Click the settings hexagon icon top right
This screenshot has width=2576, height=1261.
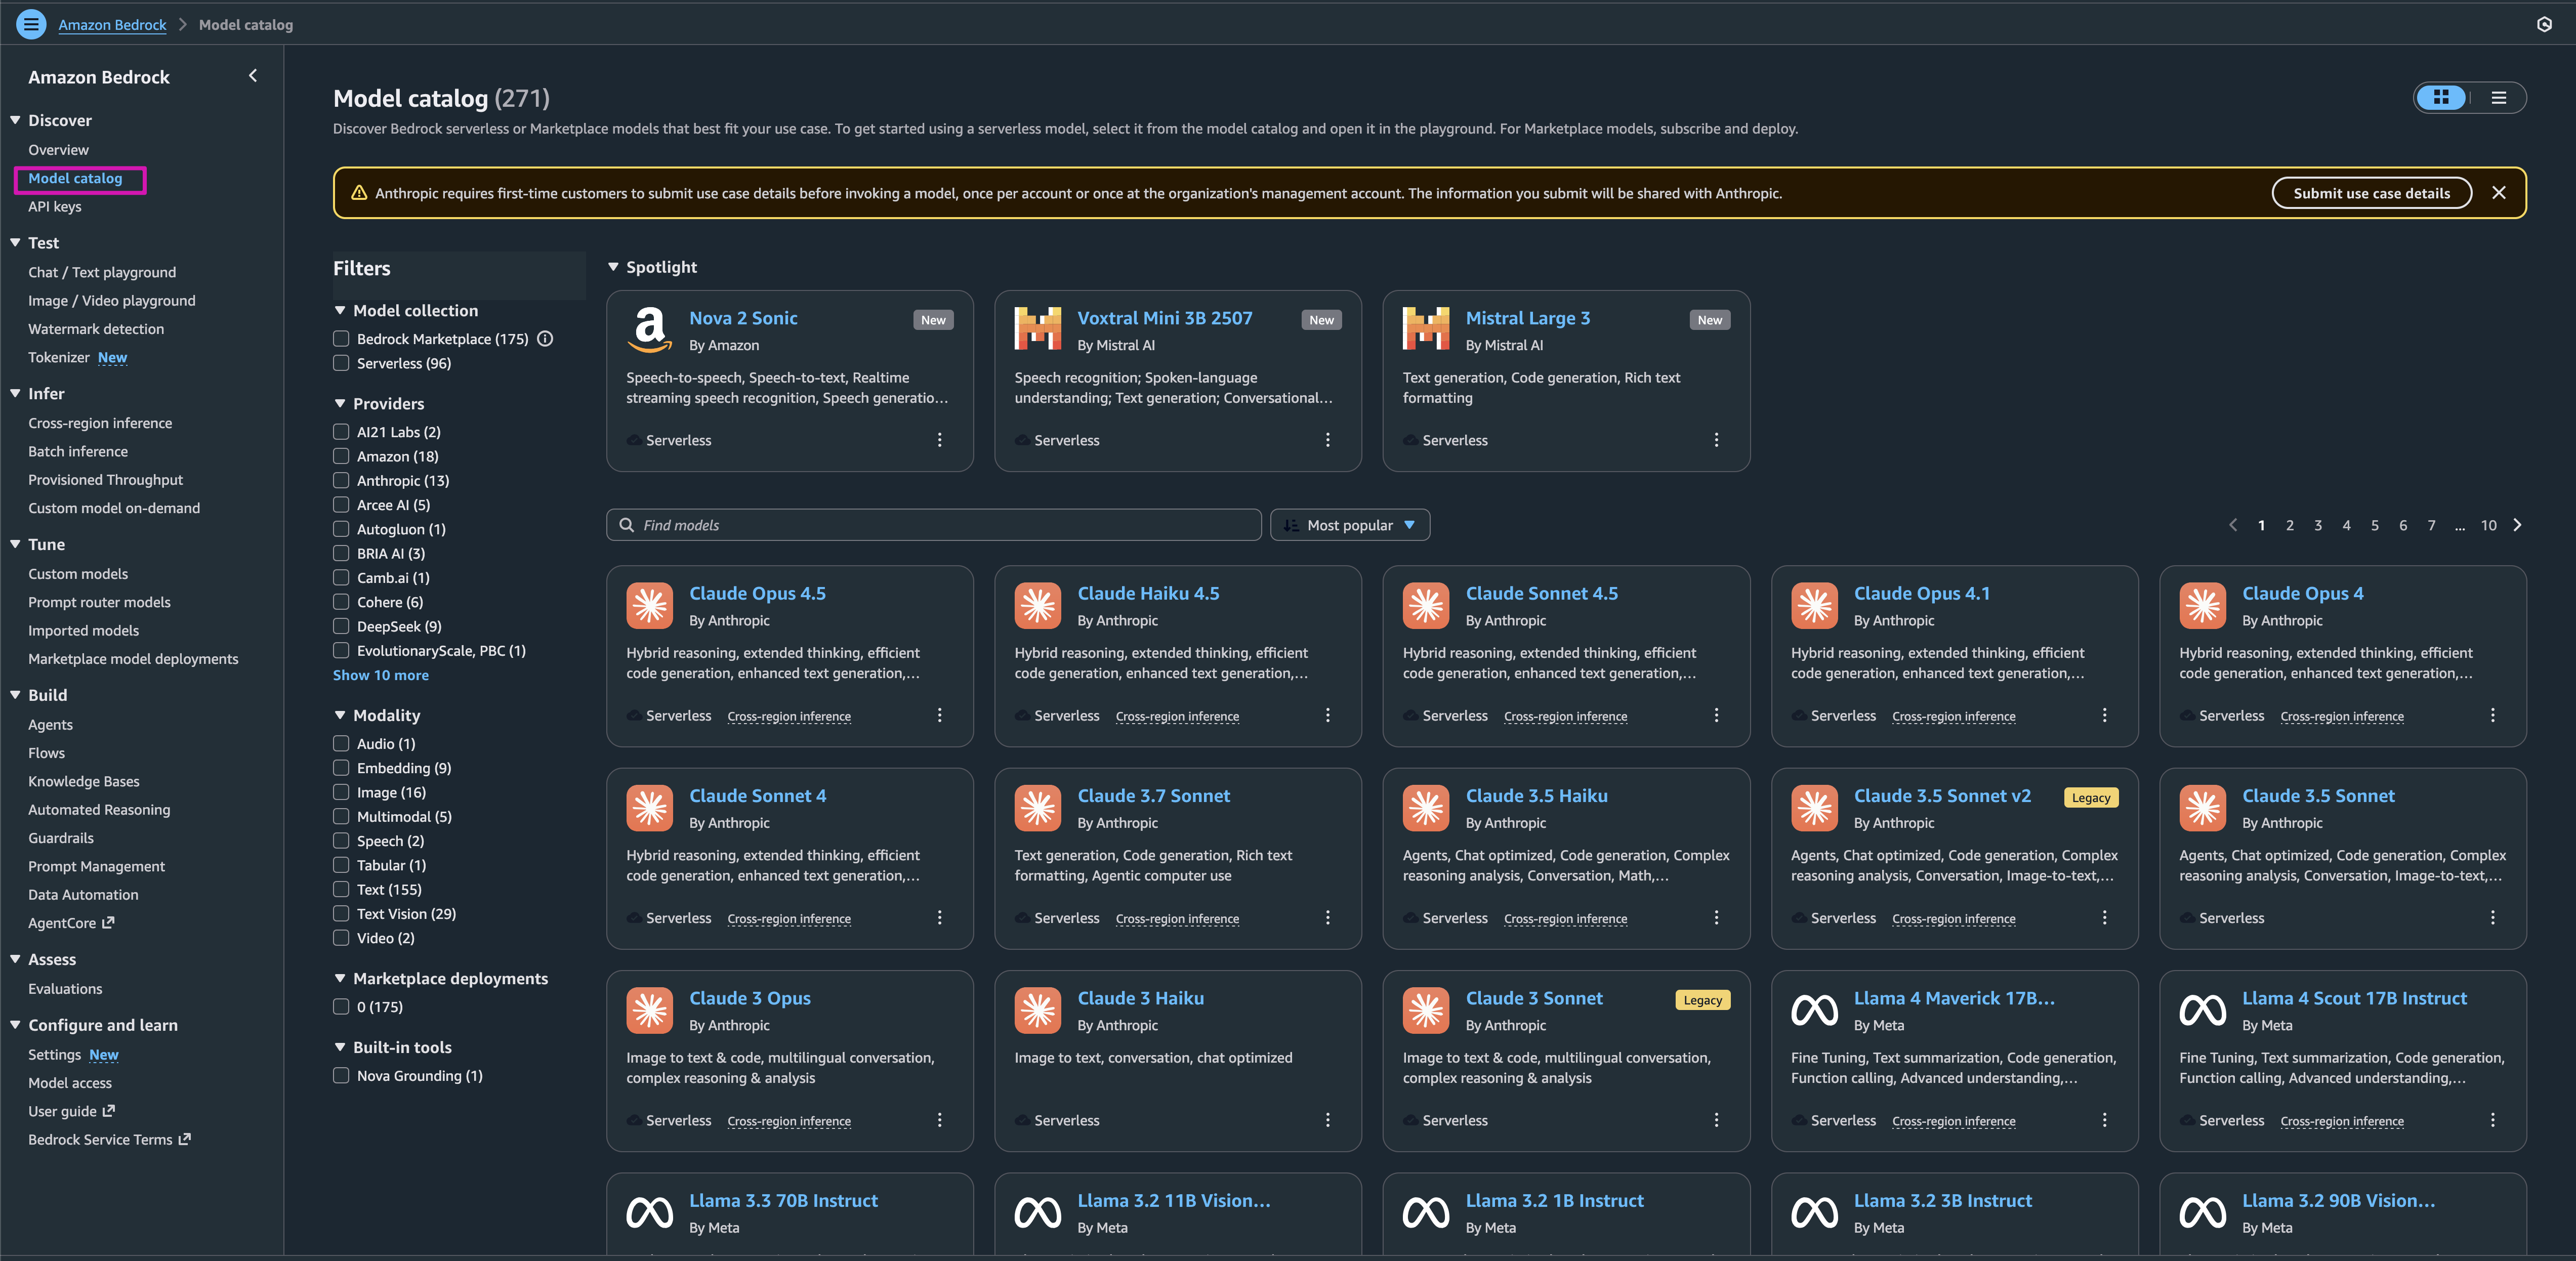click(2544, 24)
